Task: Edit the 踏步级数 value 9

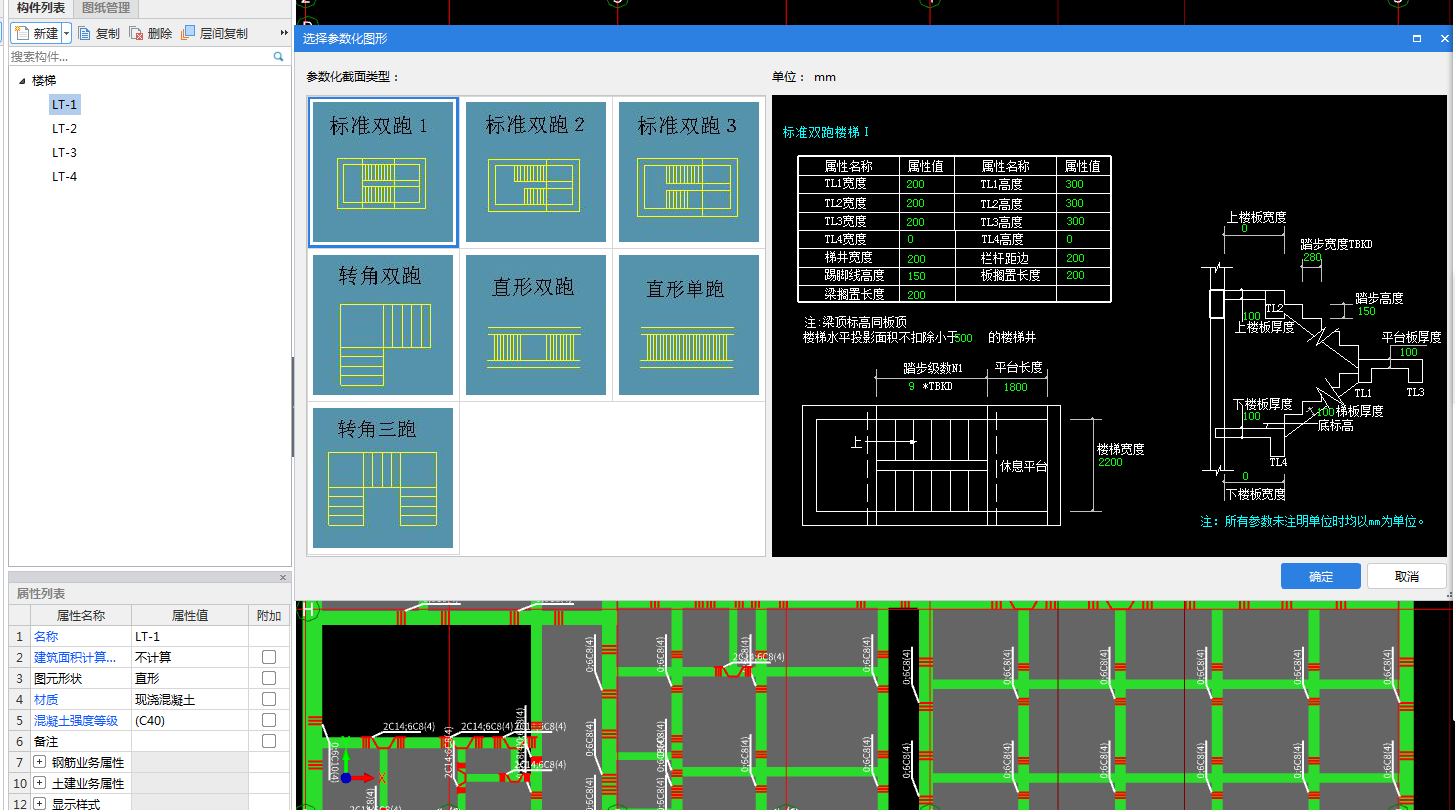Action: click(x=912, y=386)
